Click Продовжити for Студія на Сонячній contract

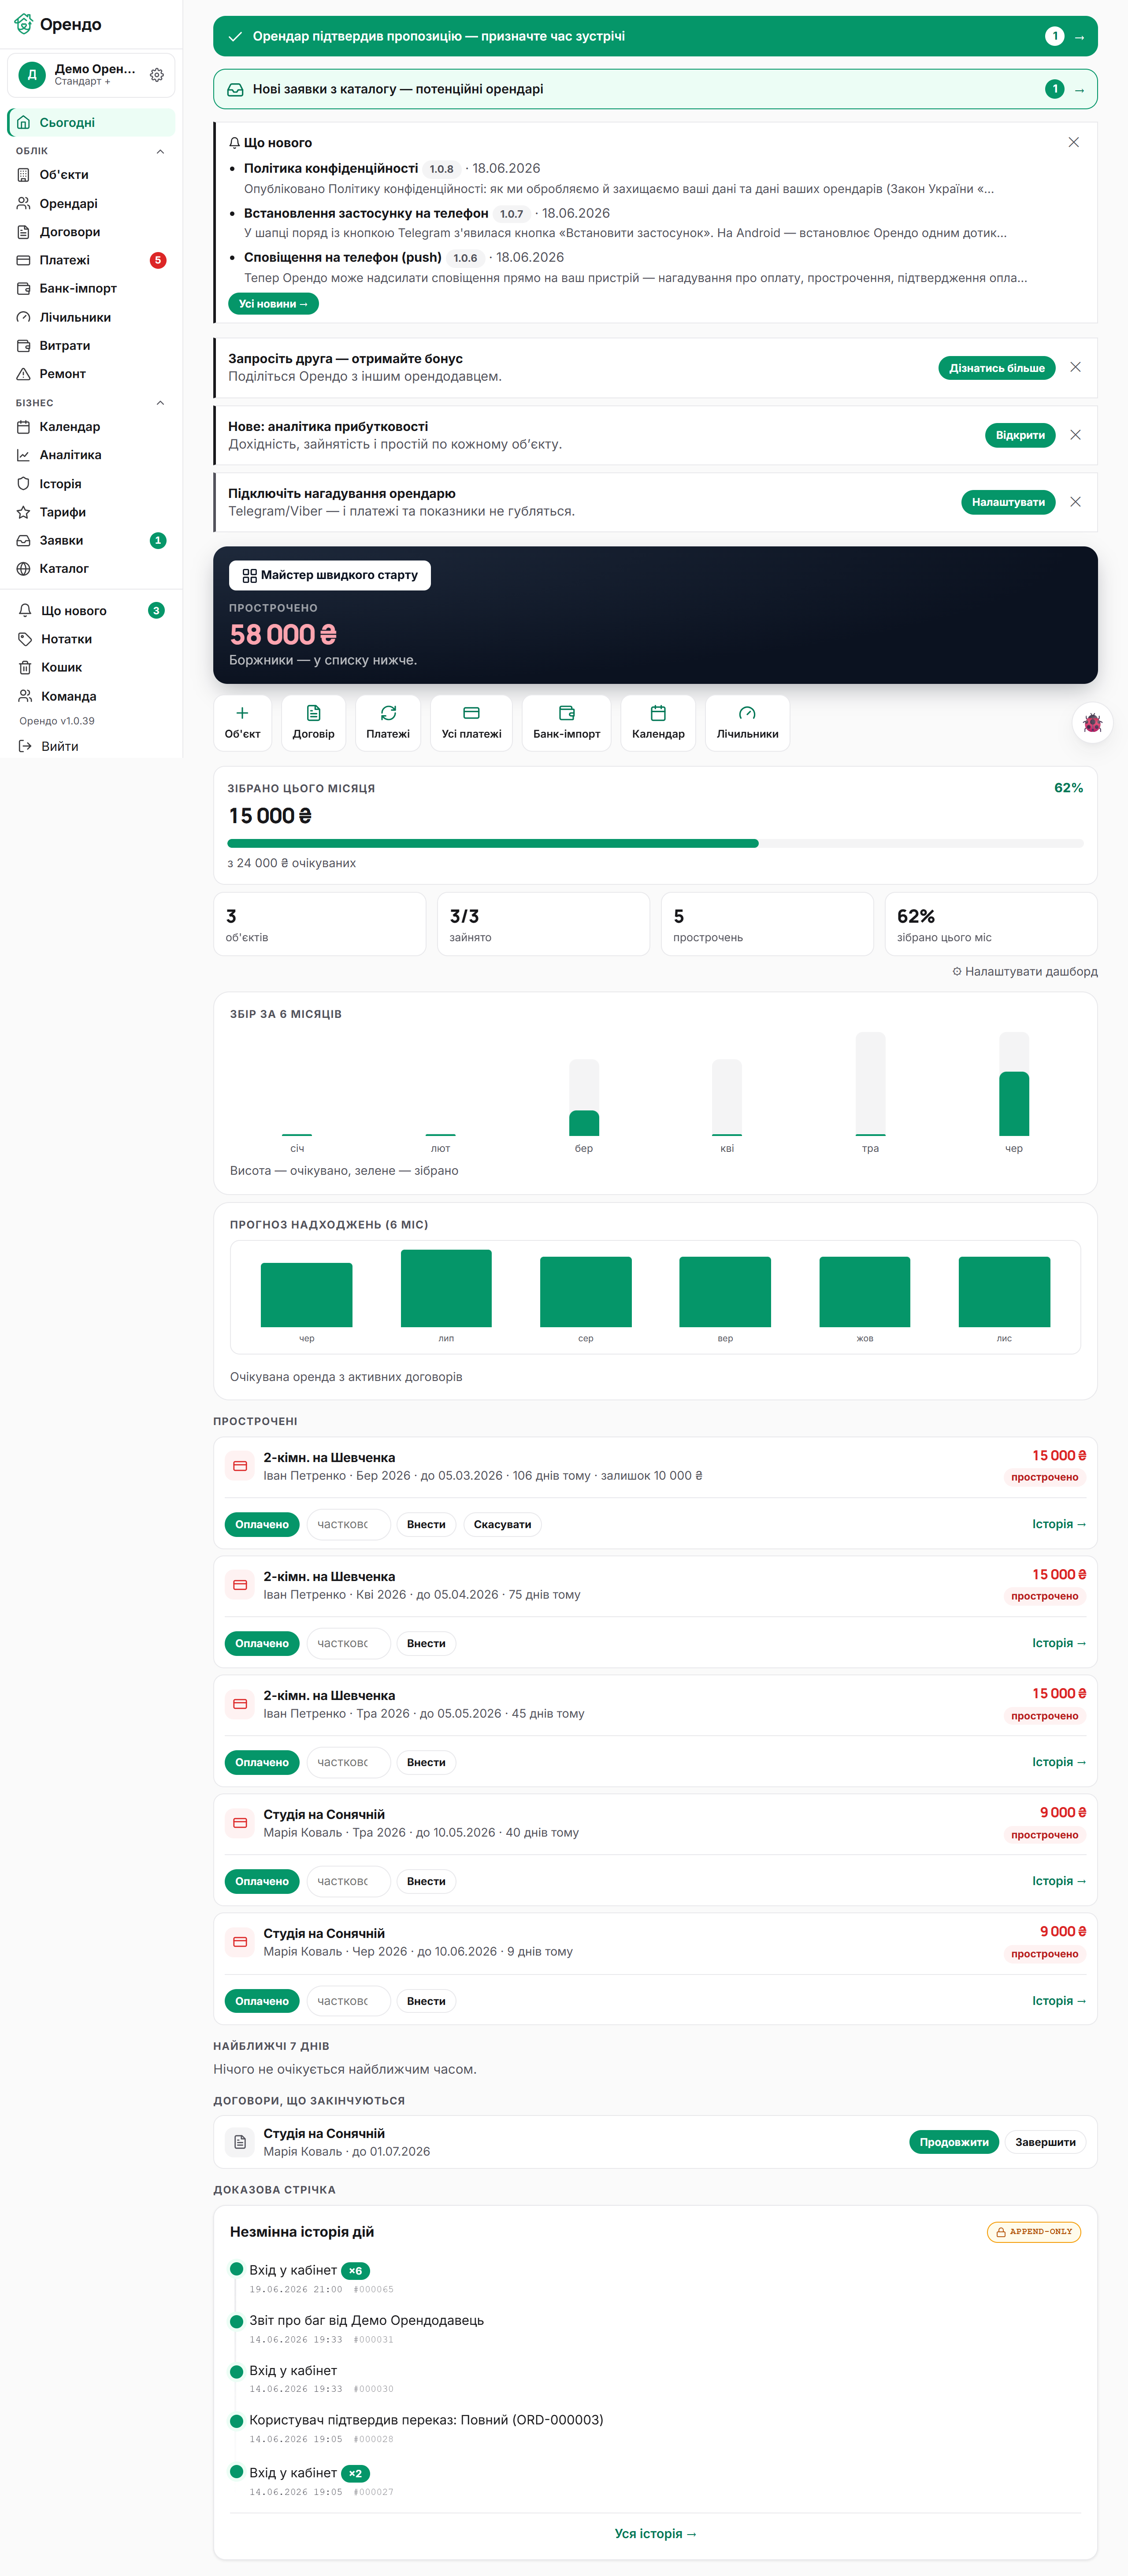point(954,2142)
